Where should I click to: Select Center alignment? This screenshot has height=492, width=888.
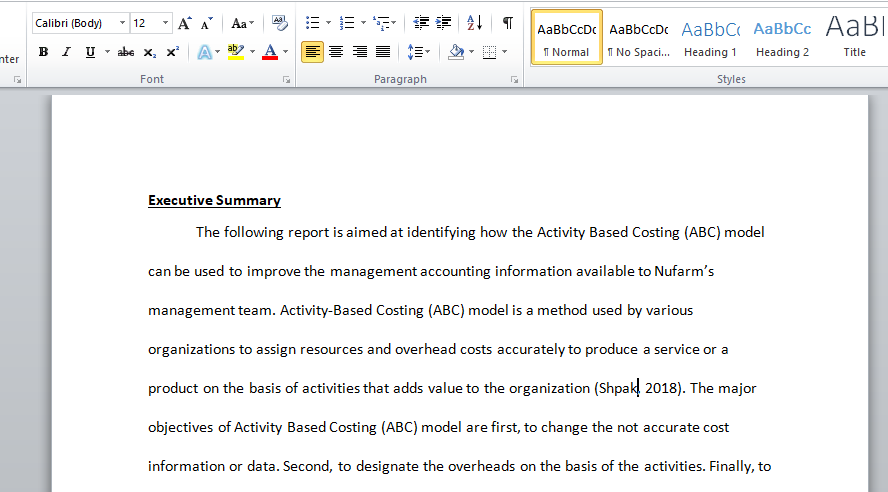click(336, 52)
